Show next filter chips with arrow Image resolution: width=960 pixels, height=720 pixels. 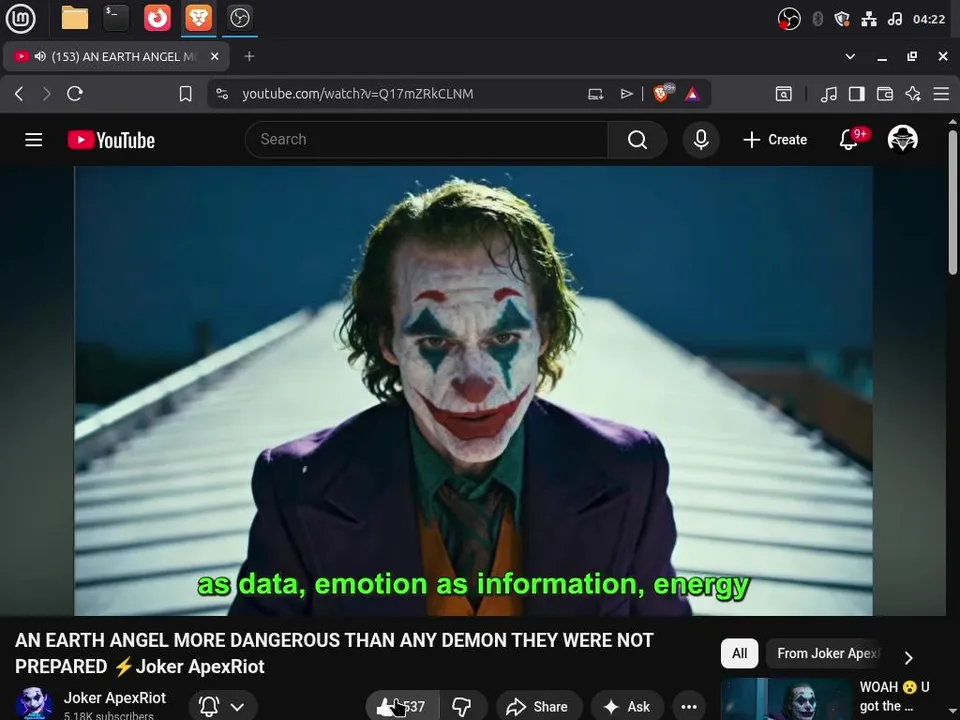tap(909, 658)
